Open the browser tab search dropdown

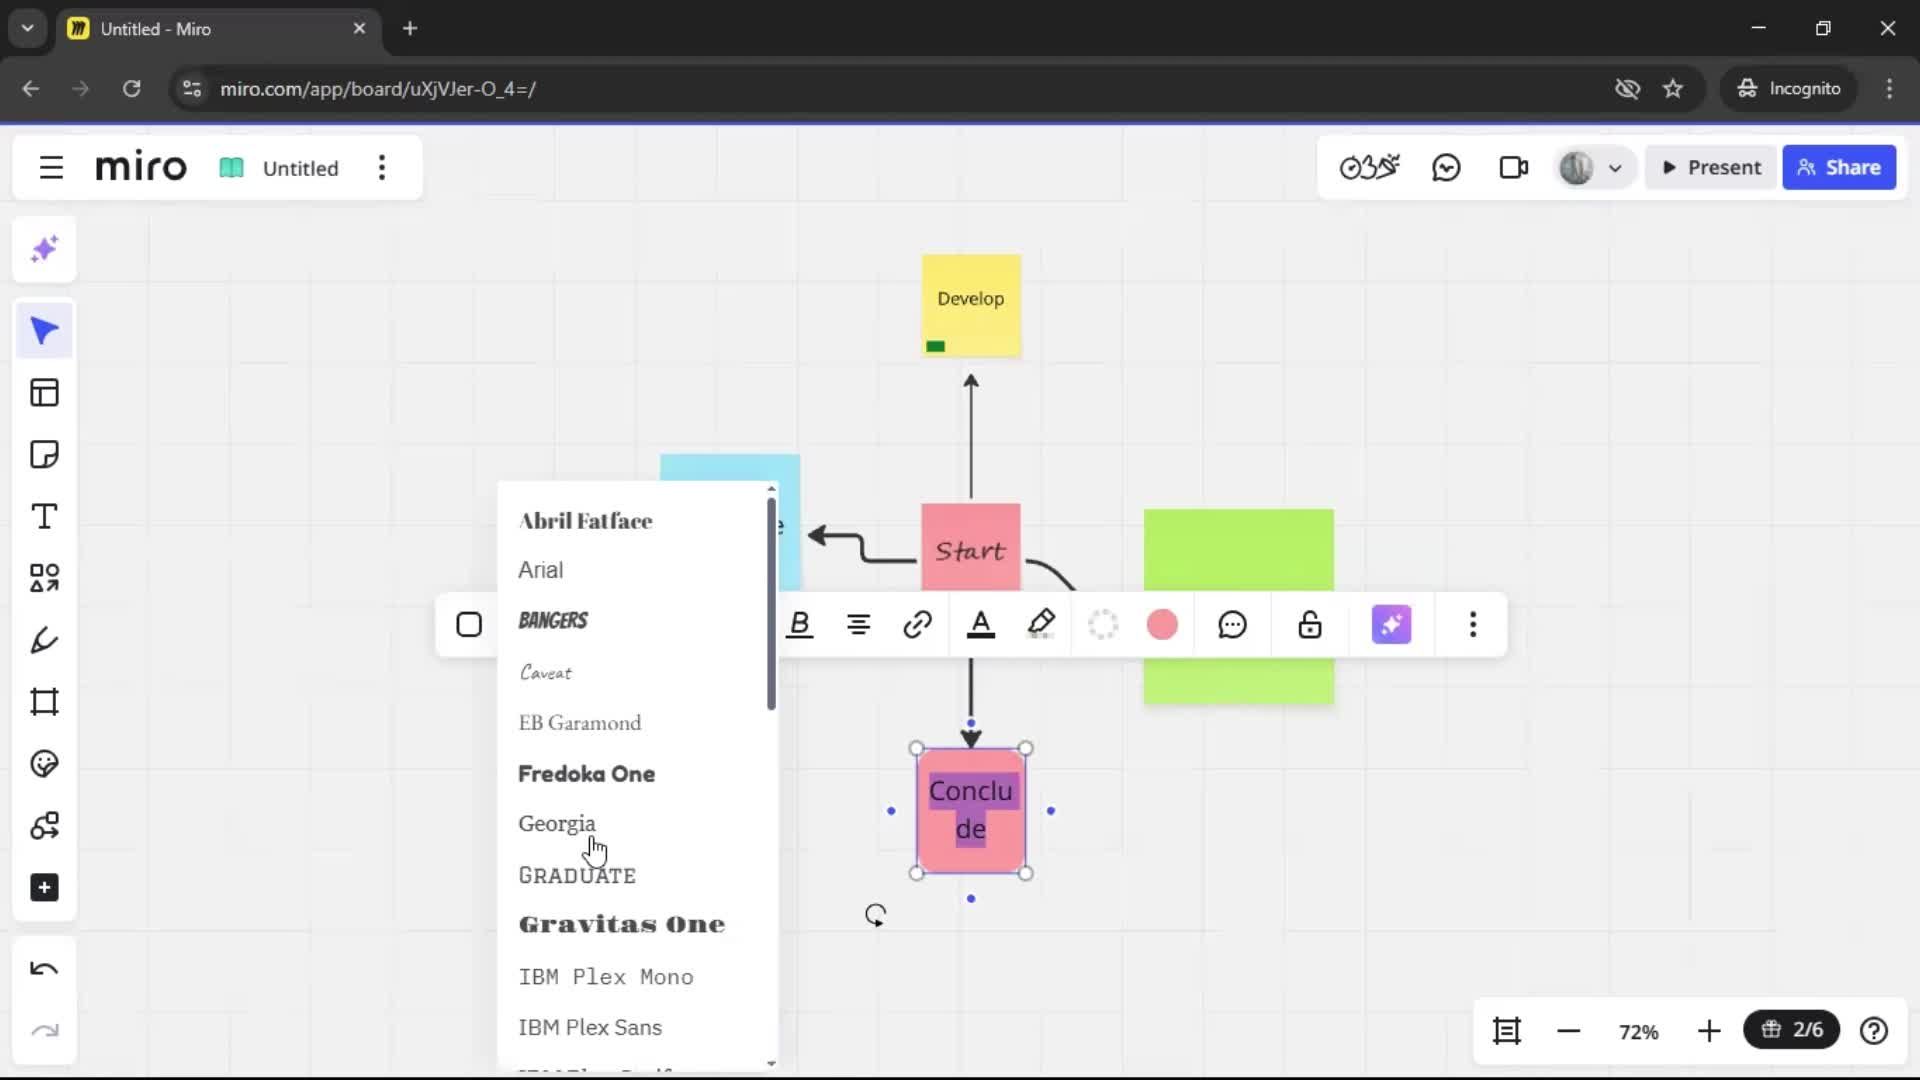[28, 29]
